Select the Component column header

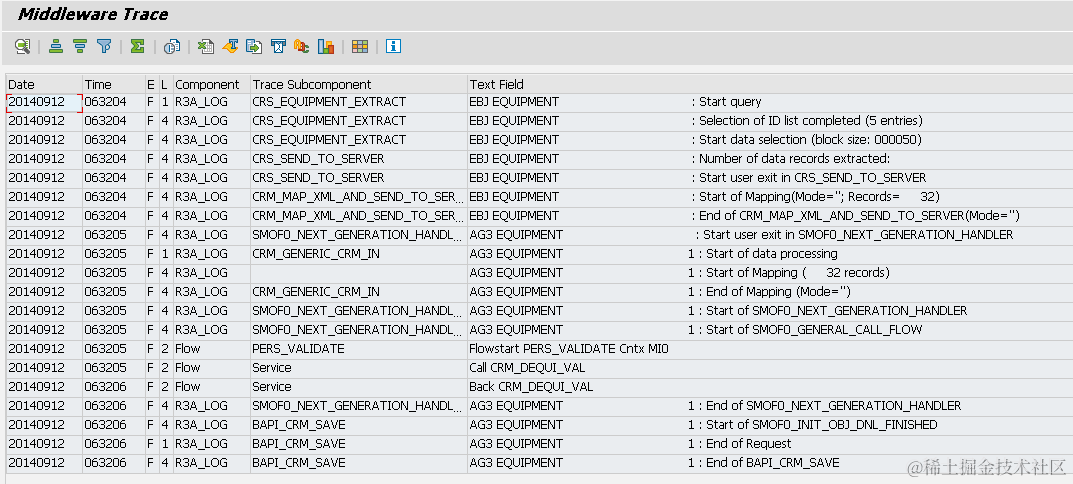[211, 84]
